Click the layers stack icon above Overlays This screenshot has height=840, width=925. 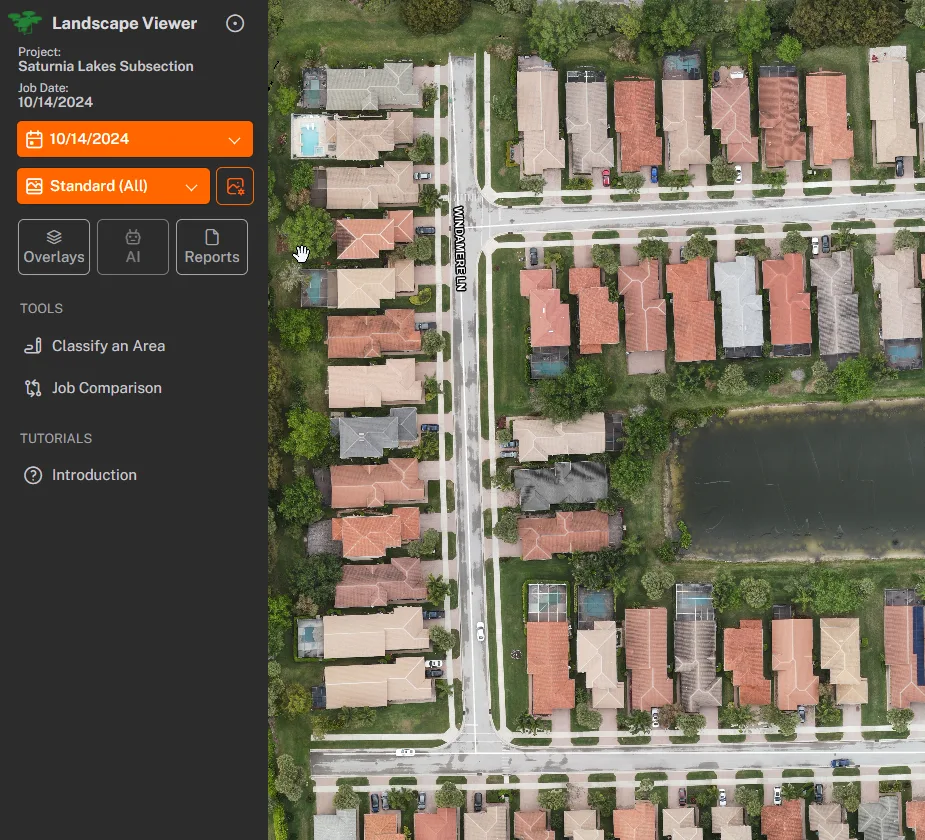click(x=54, y=237)
